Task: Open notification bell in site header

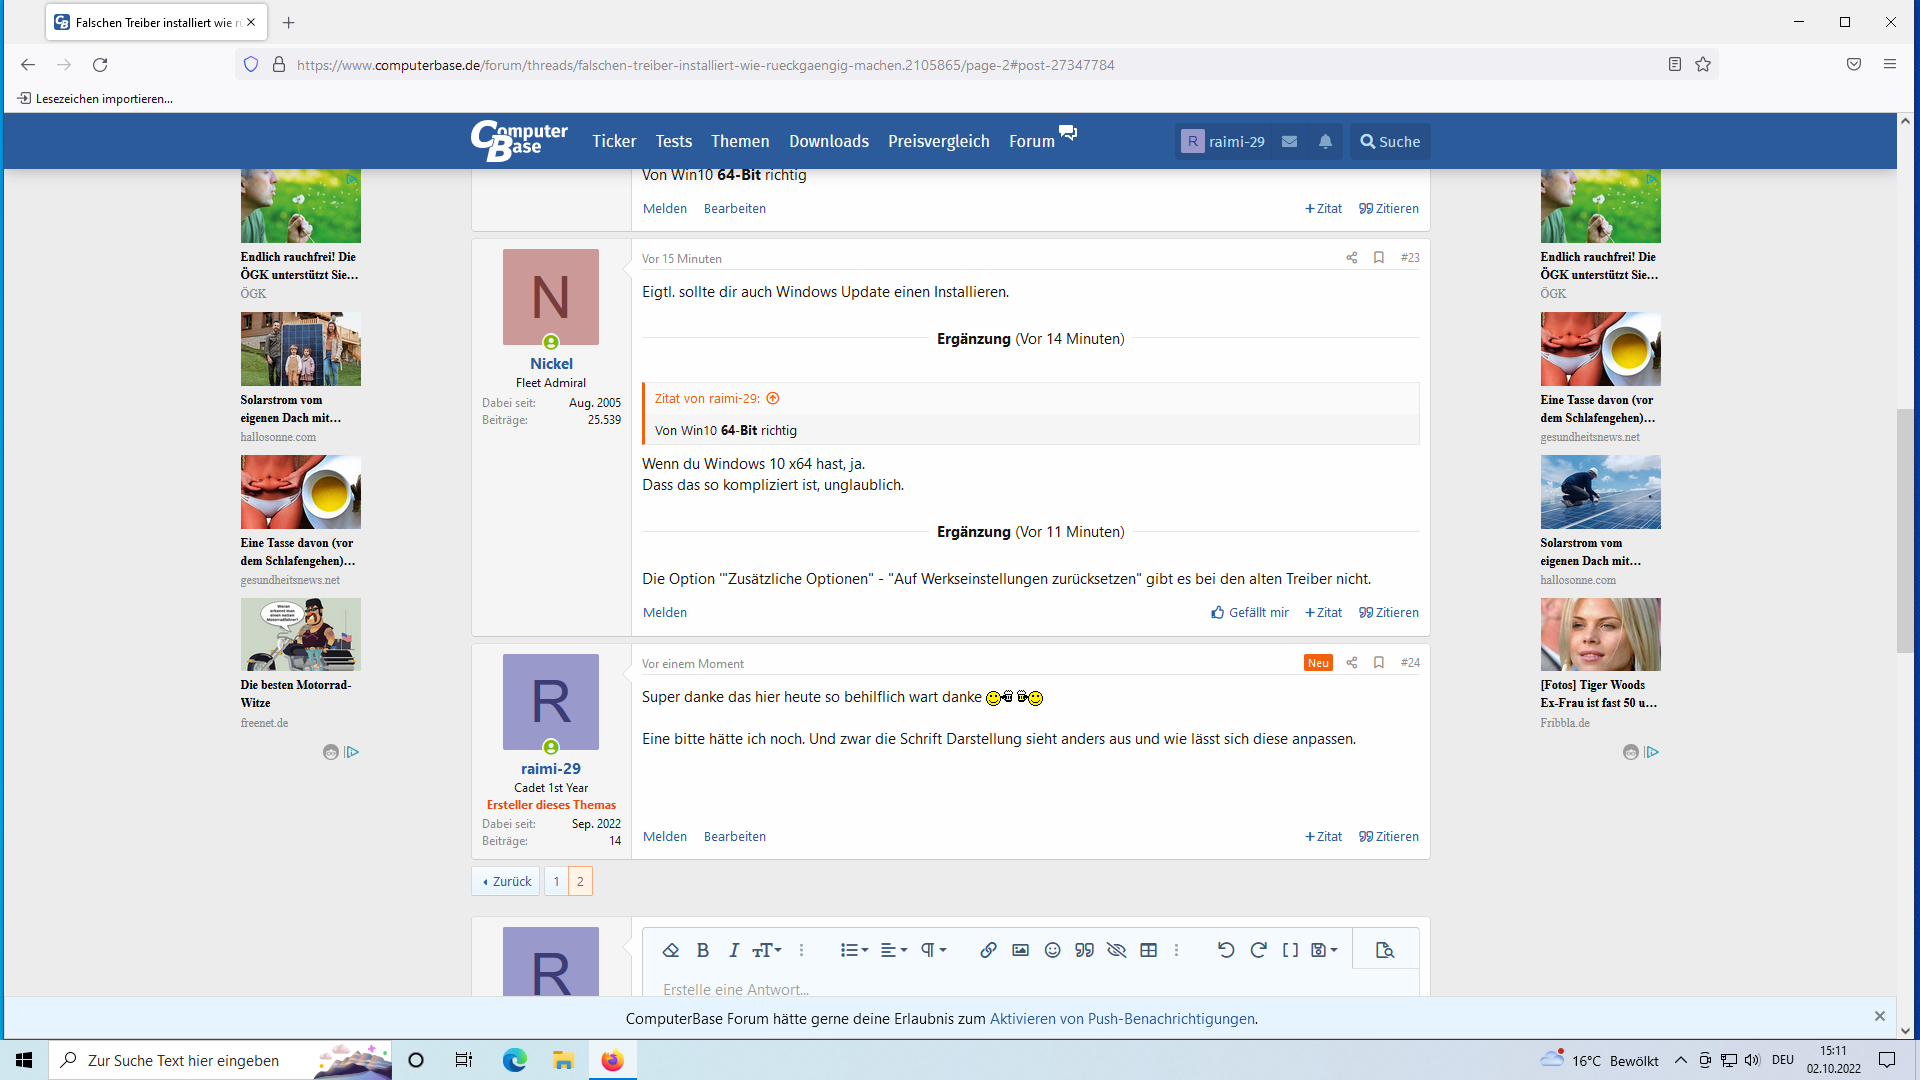Action: click(x=1325, y=142)
